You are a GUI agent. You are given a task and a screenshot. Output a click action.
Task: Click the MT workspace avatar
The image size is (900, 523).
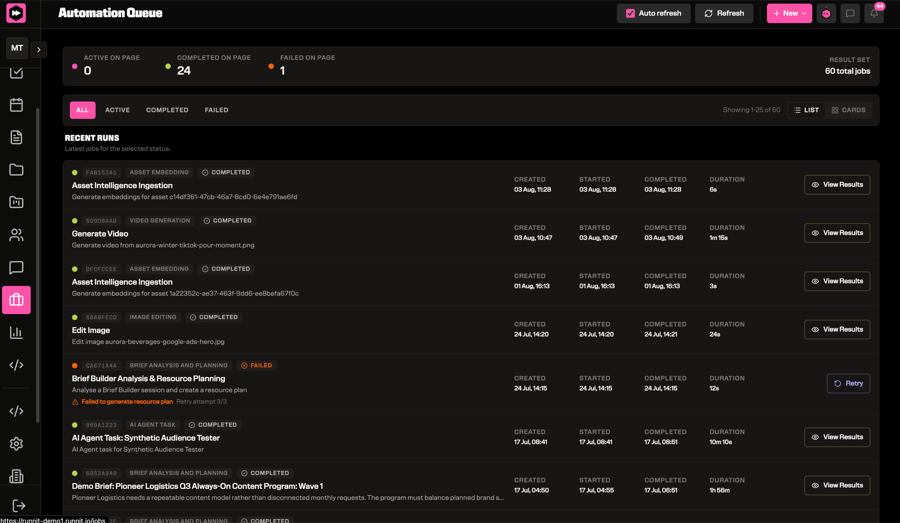coord(17,48)
